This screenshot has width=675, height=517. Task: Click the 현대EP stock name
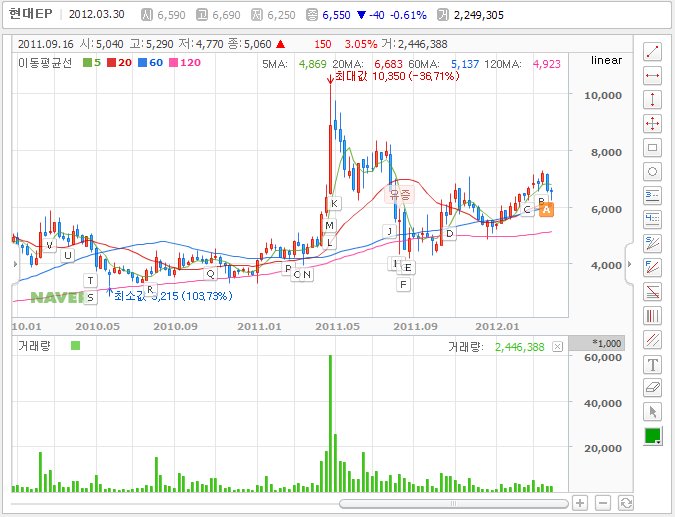(x=31, y=14)
